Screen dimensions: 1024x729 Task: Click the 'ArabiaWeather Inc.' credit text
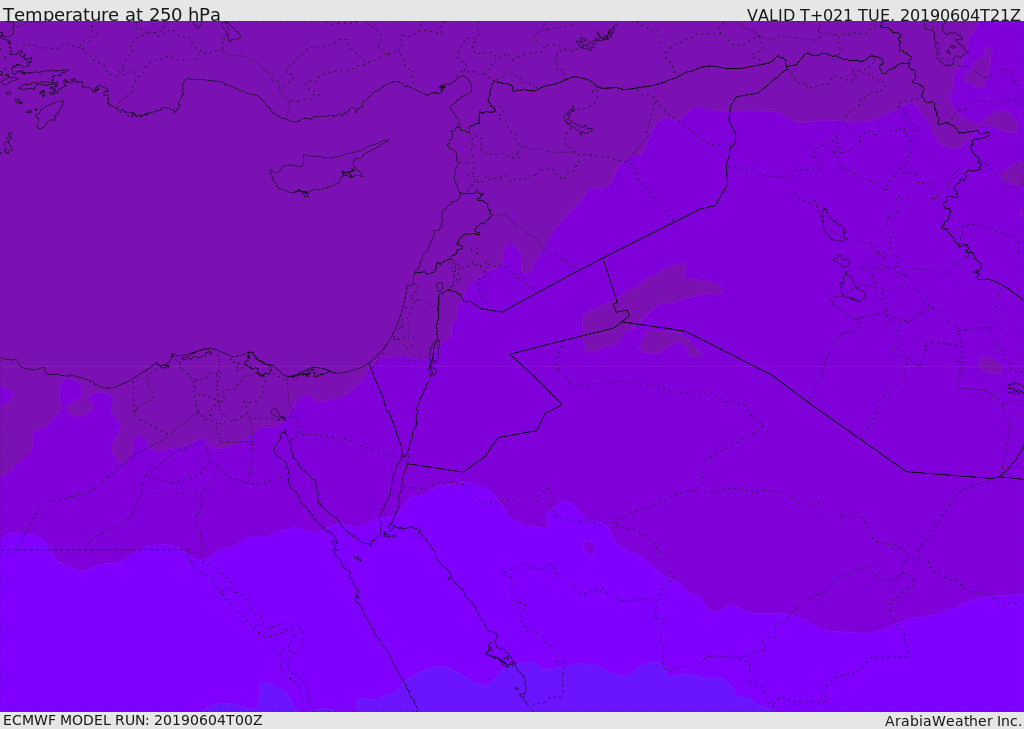click(953, 721)
